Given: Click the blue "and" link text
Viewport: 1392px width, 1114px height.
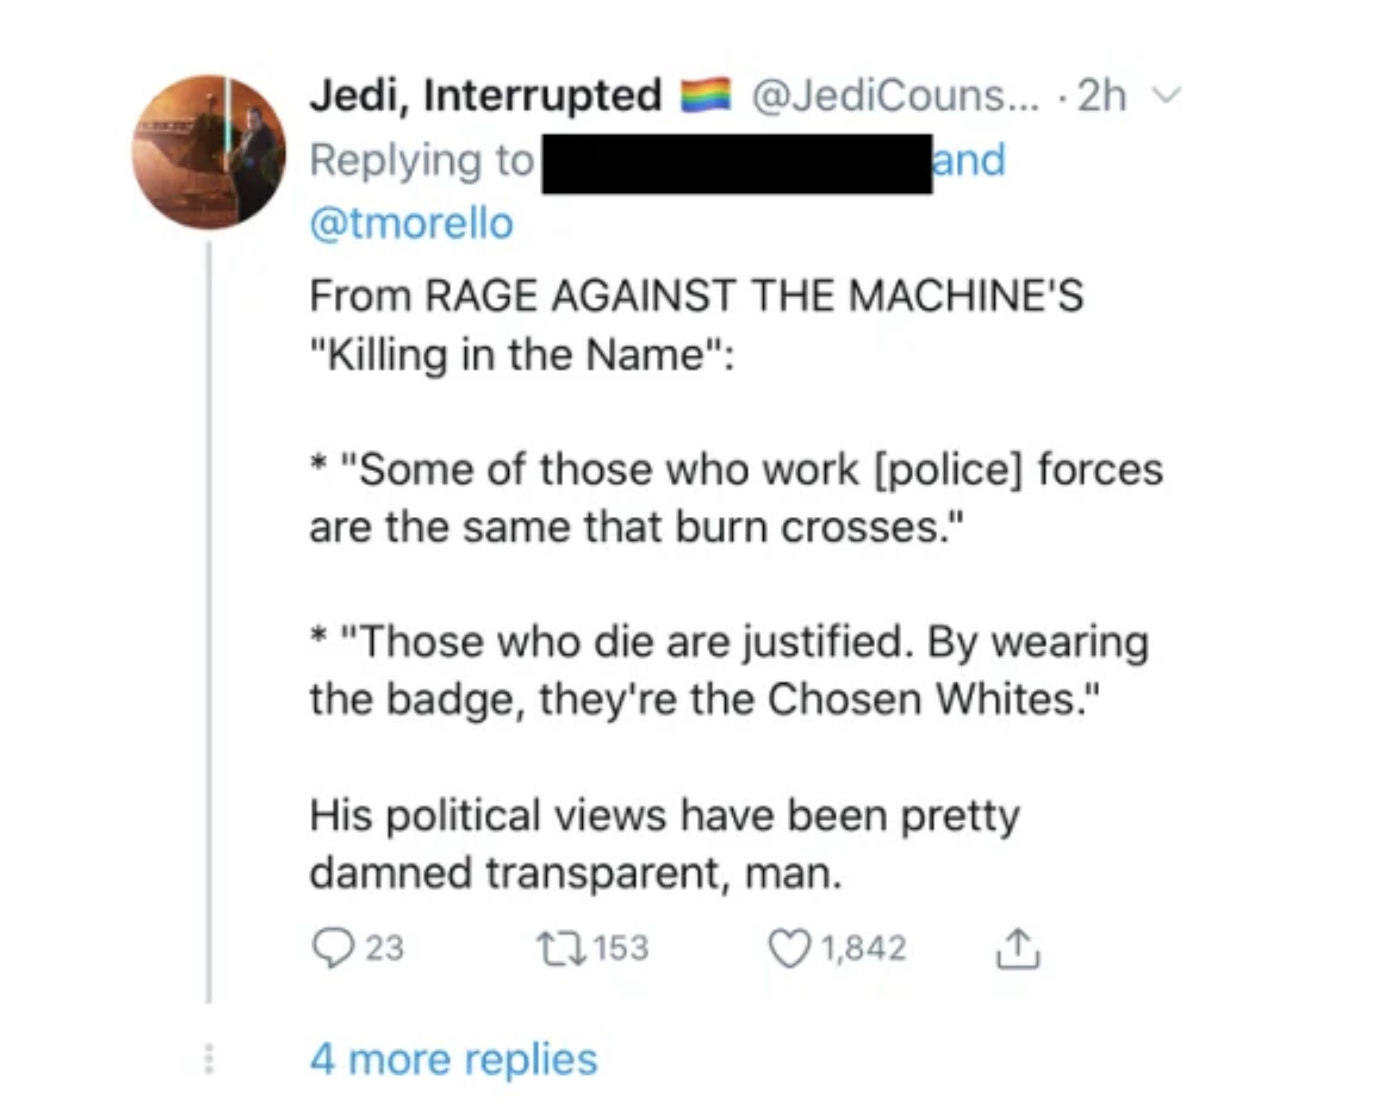Looking at the screenshot, I should coord(968,160).
